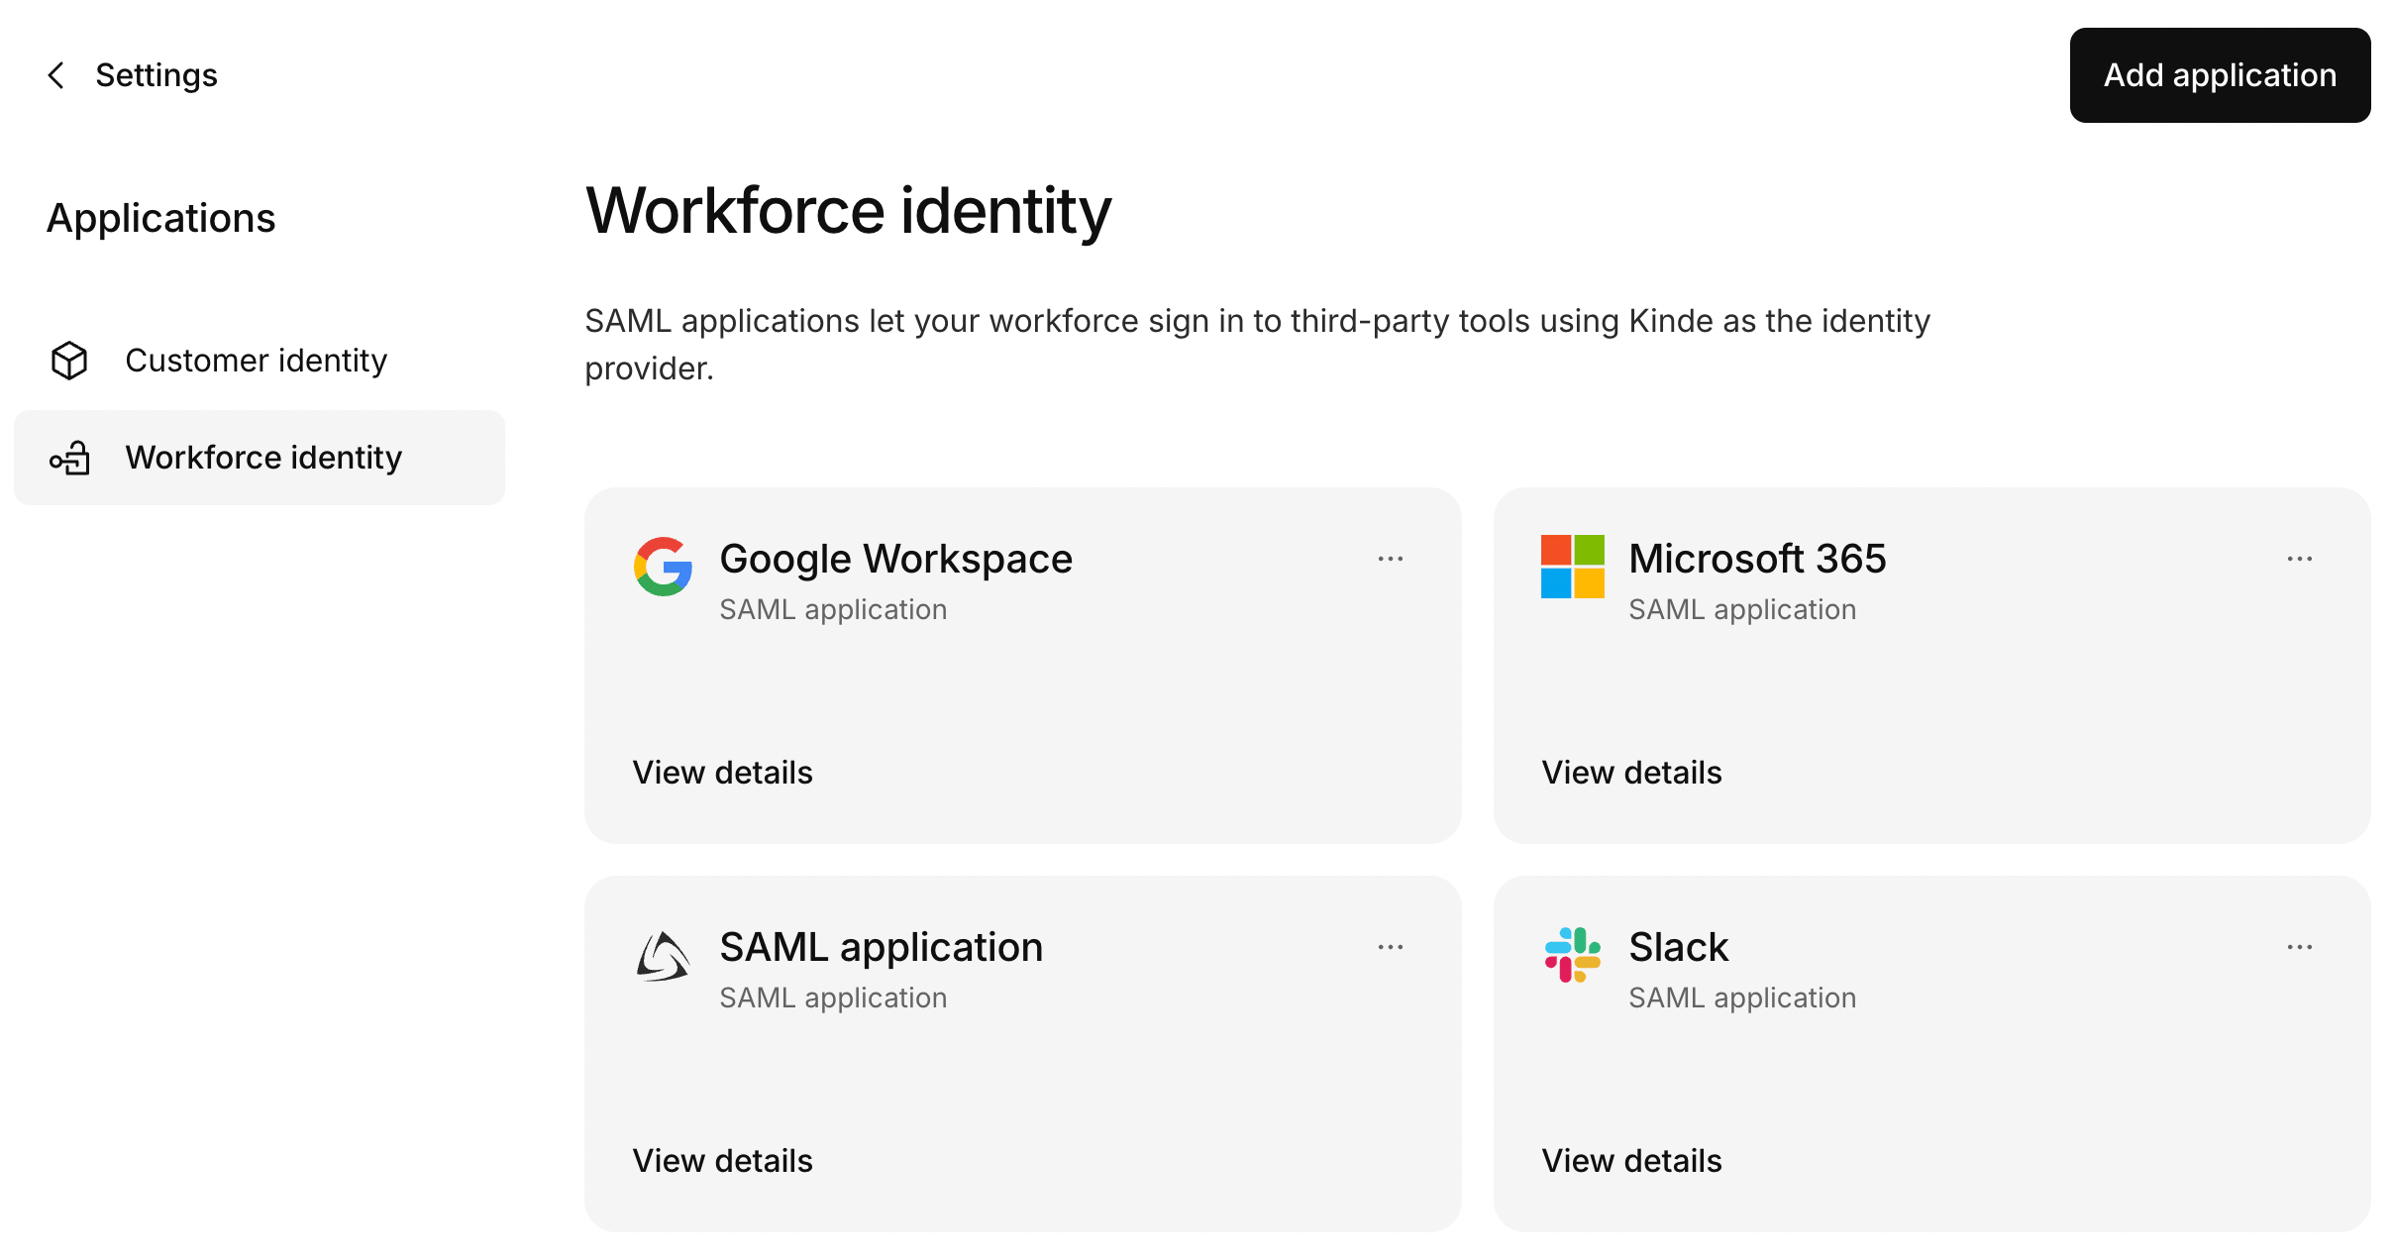The height and width of the screenshot is (1260, 2395).
Task: Open the Microsoft 365 three-dot menu
Action: point(2299,558)
